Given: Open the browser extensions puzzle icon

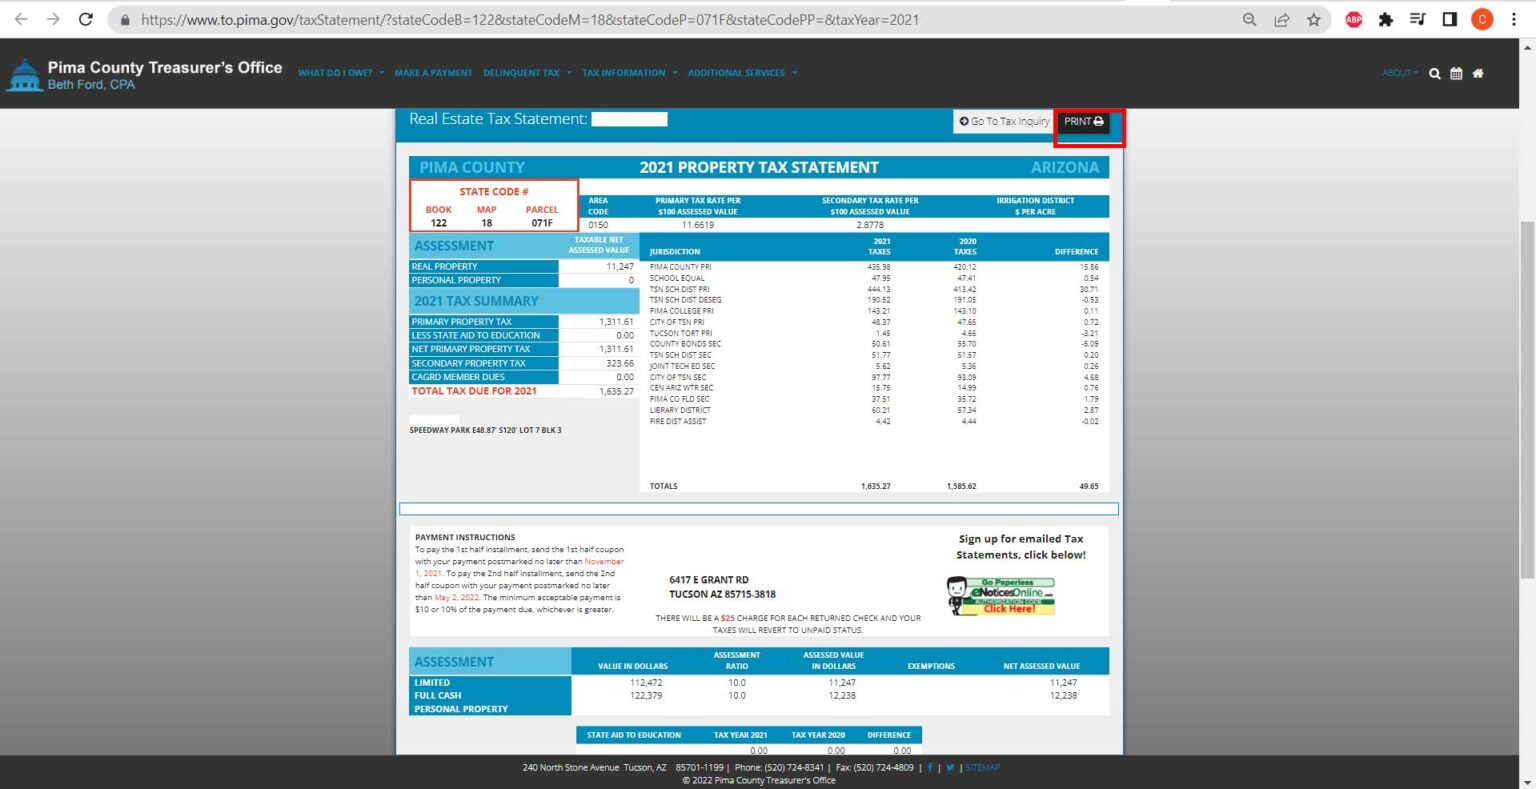Looking at the screenshot, I should coord(1386,19).
